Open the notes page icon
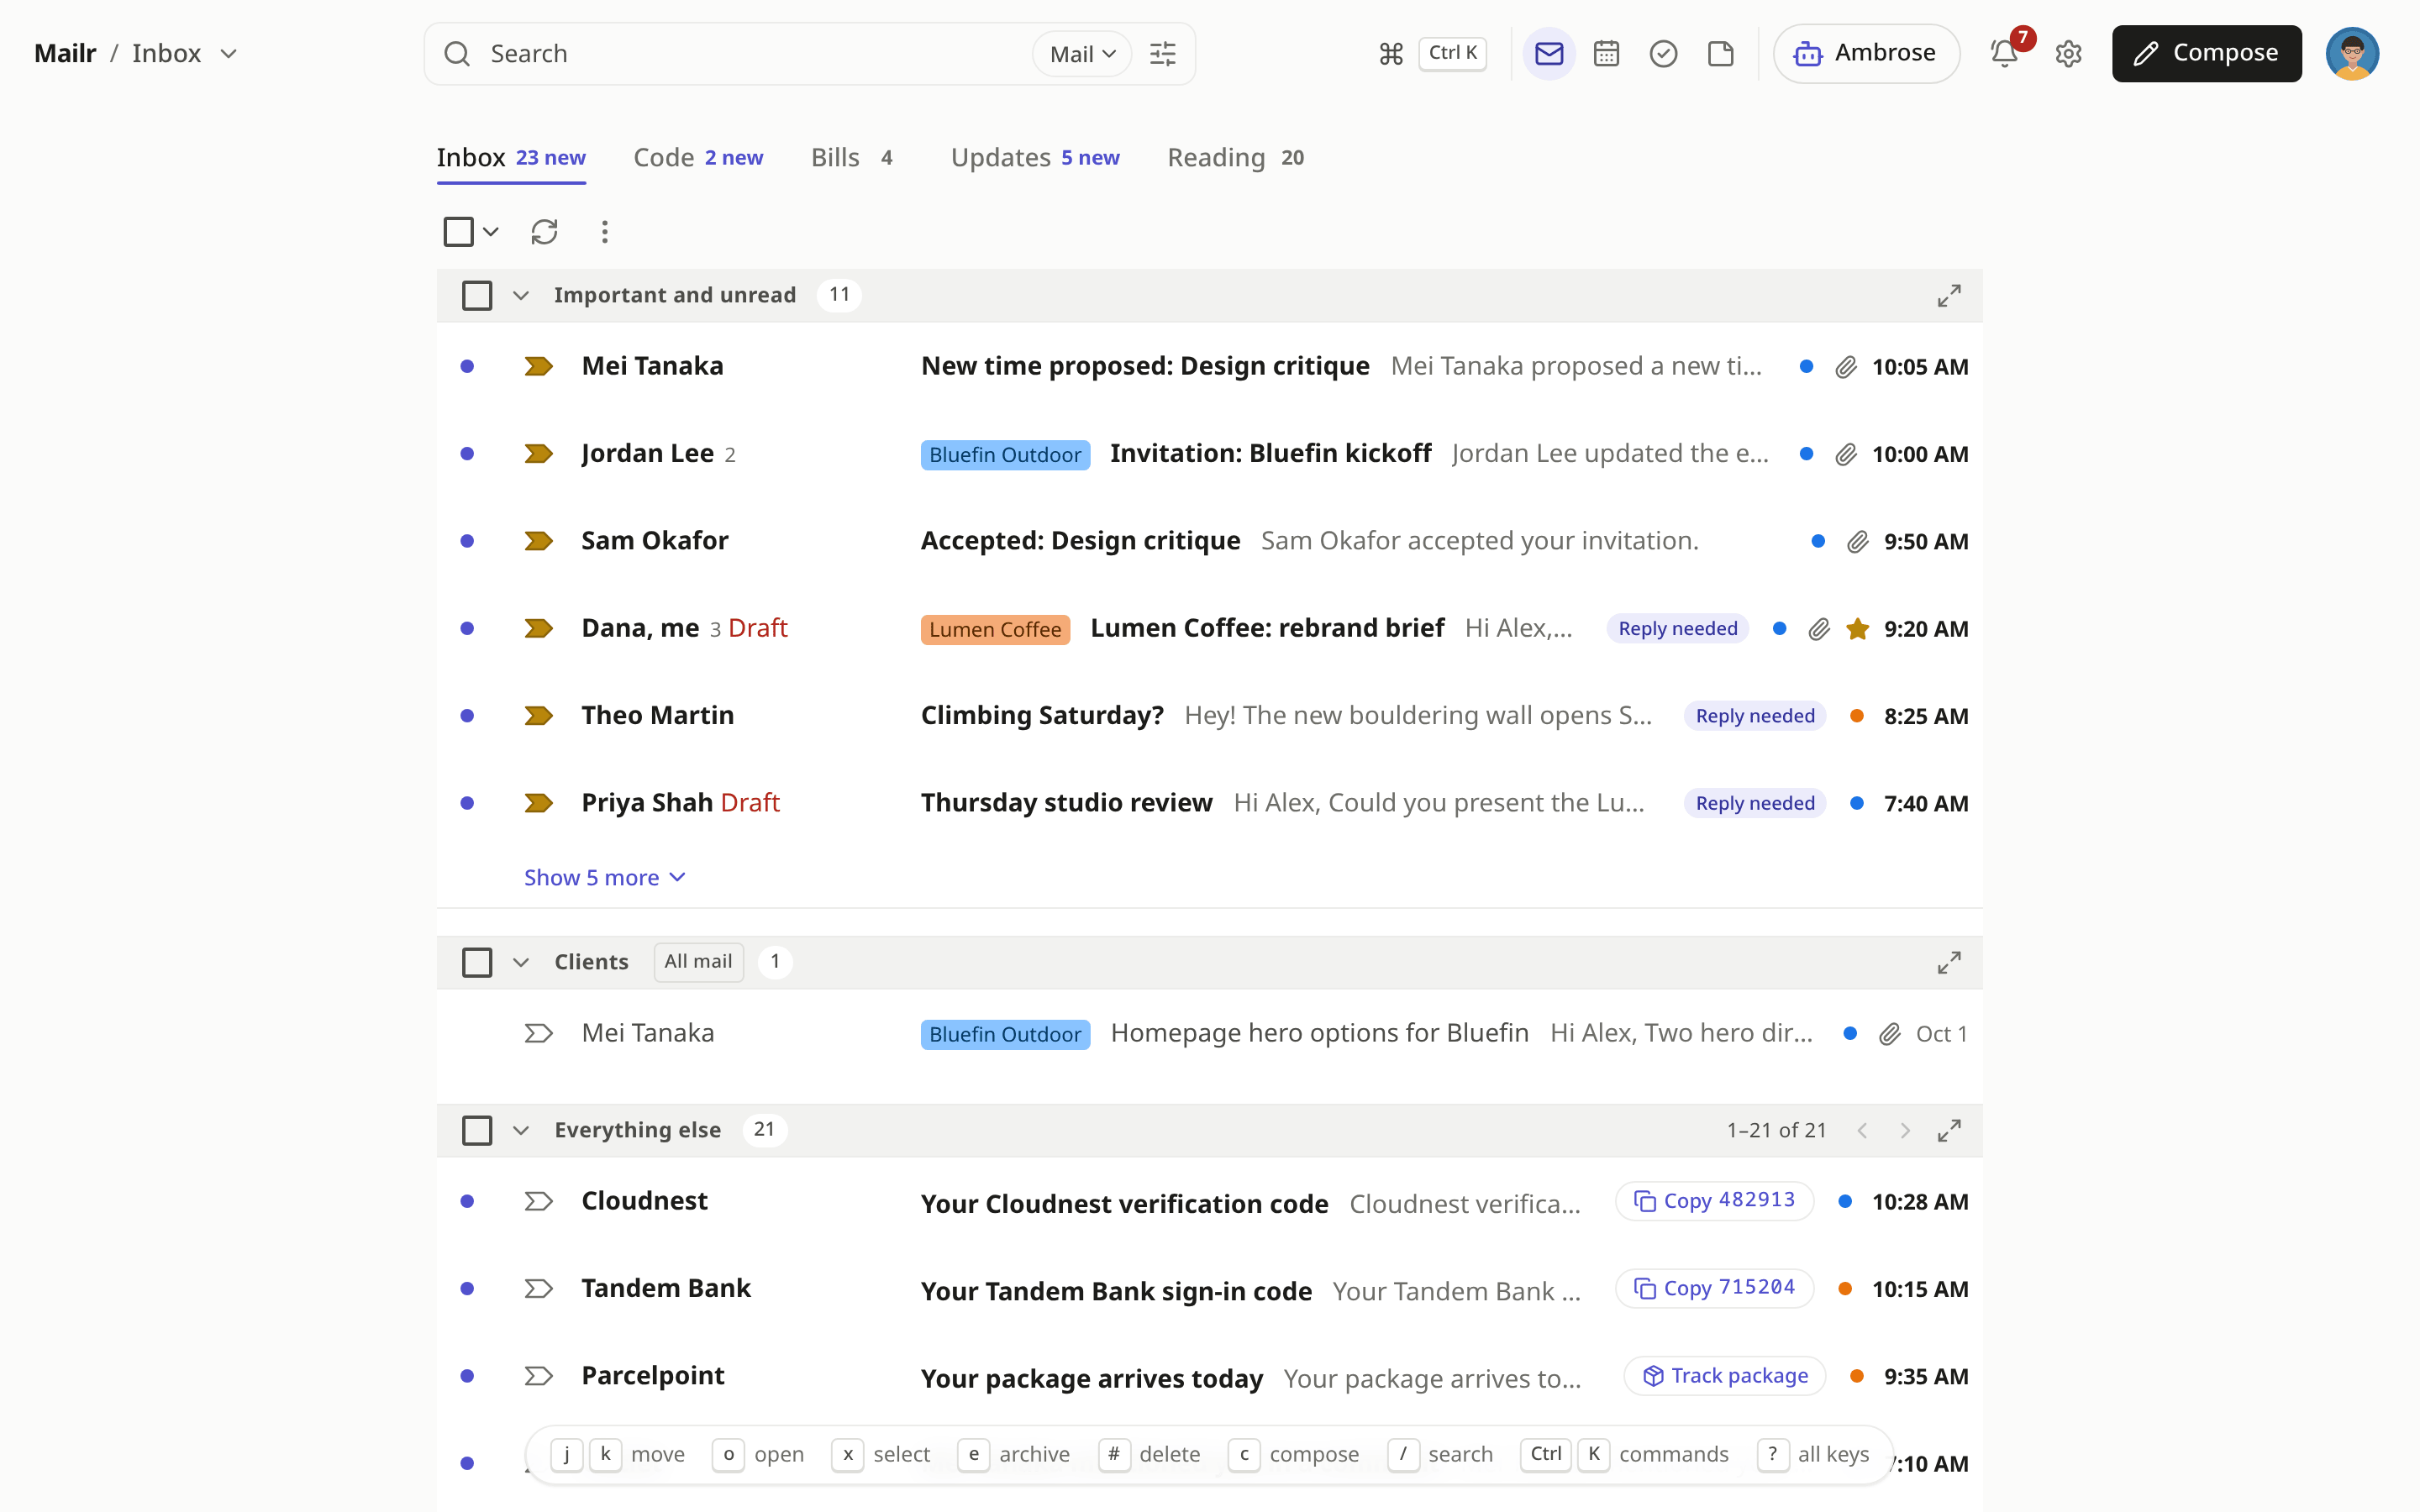The width and height of the screenshot is (2420, 1512). tap(1720, 54)
